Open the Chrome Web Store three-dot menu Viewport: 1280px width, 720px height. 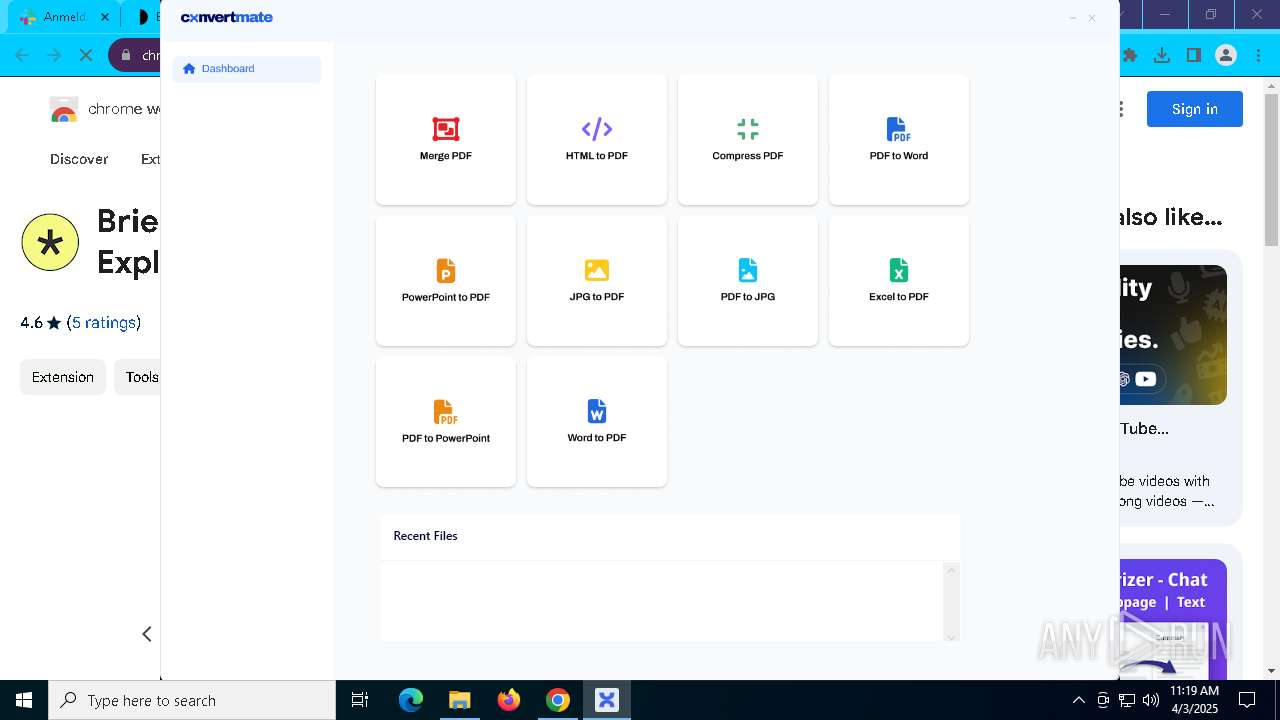[x=1122, y=109]
